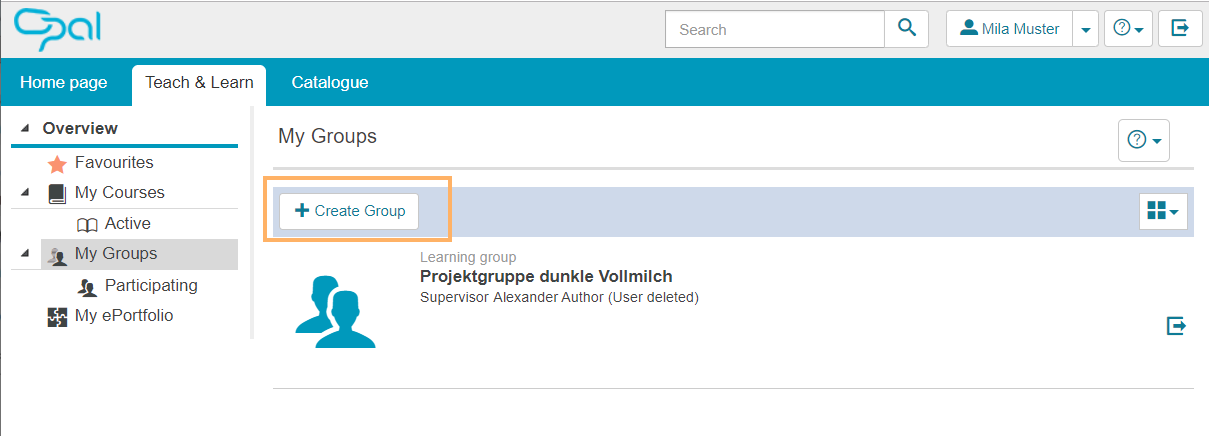This screenshot has height=436, width=1209.
Task: Open Mila Muster profile
Action: pos(1009,29)
